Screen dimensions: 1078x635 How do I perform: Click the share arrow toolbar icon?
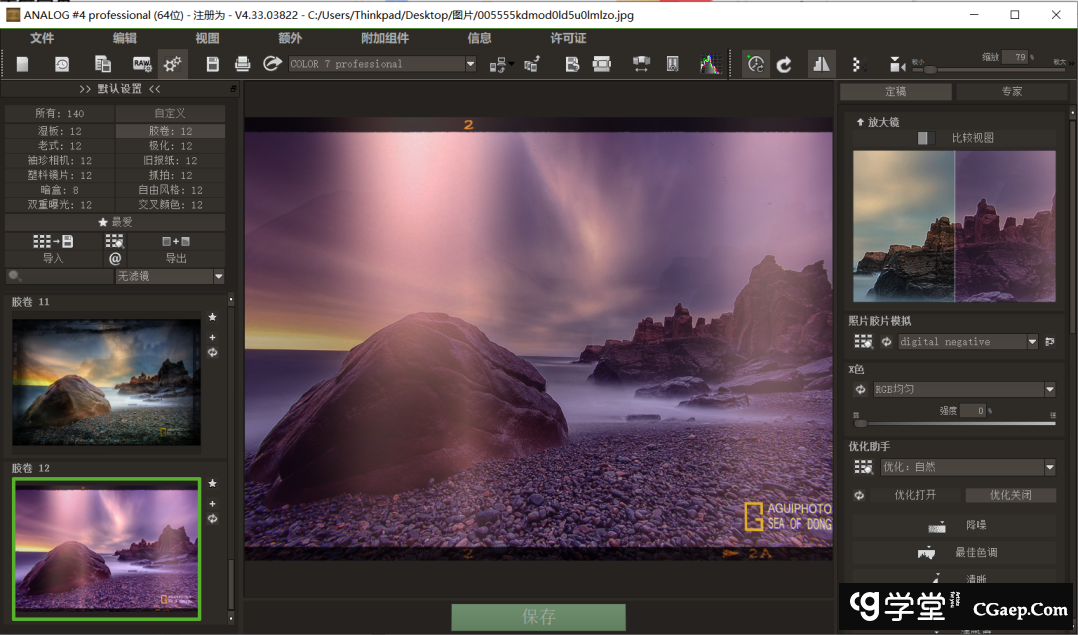271,64
